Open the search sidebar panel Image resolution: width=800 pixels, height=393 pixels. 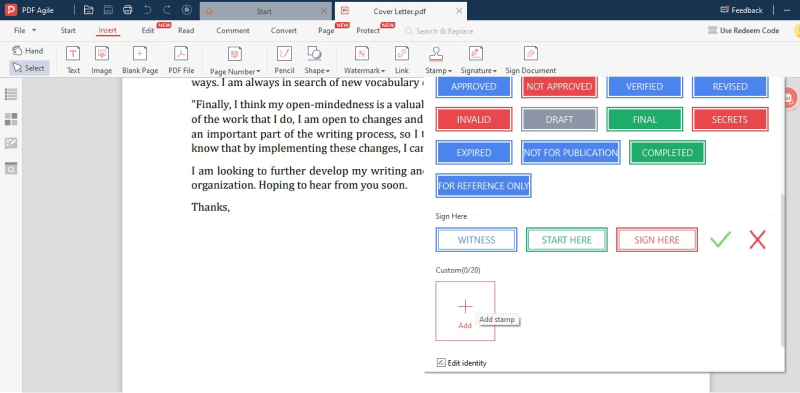pyautogui.click(x=11, y=168)
